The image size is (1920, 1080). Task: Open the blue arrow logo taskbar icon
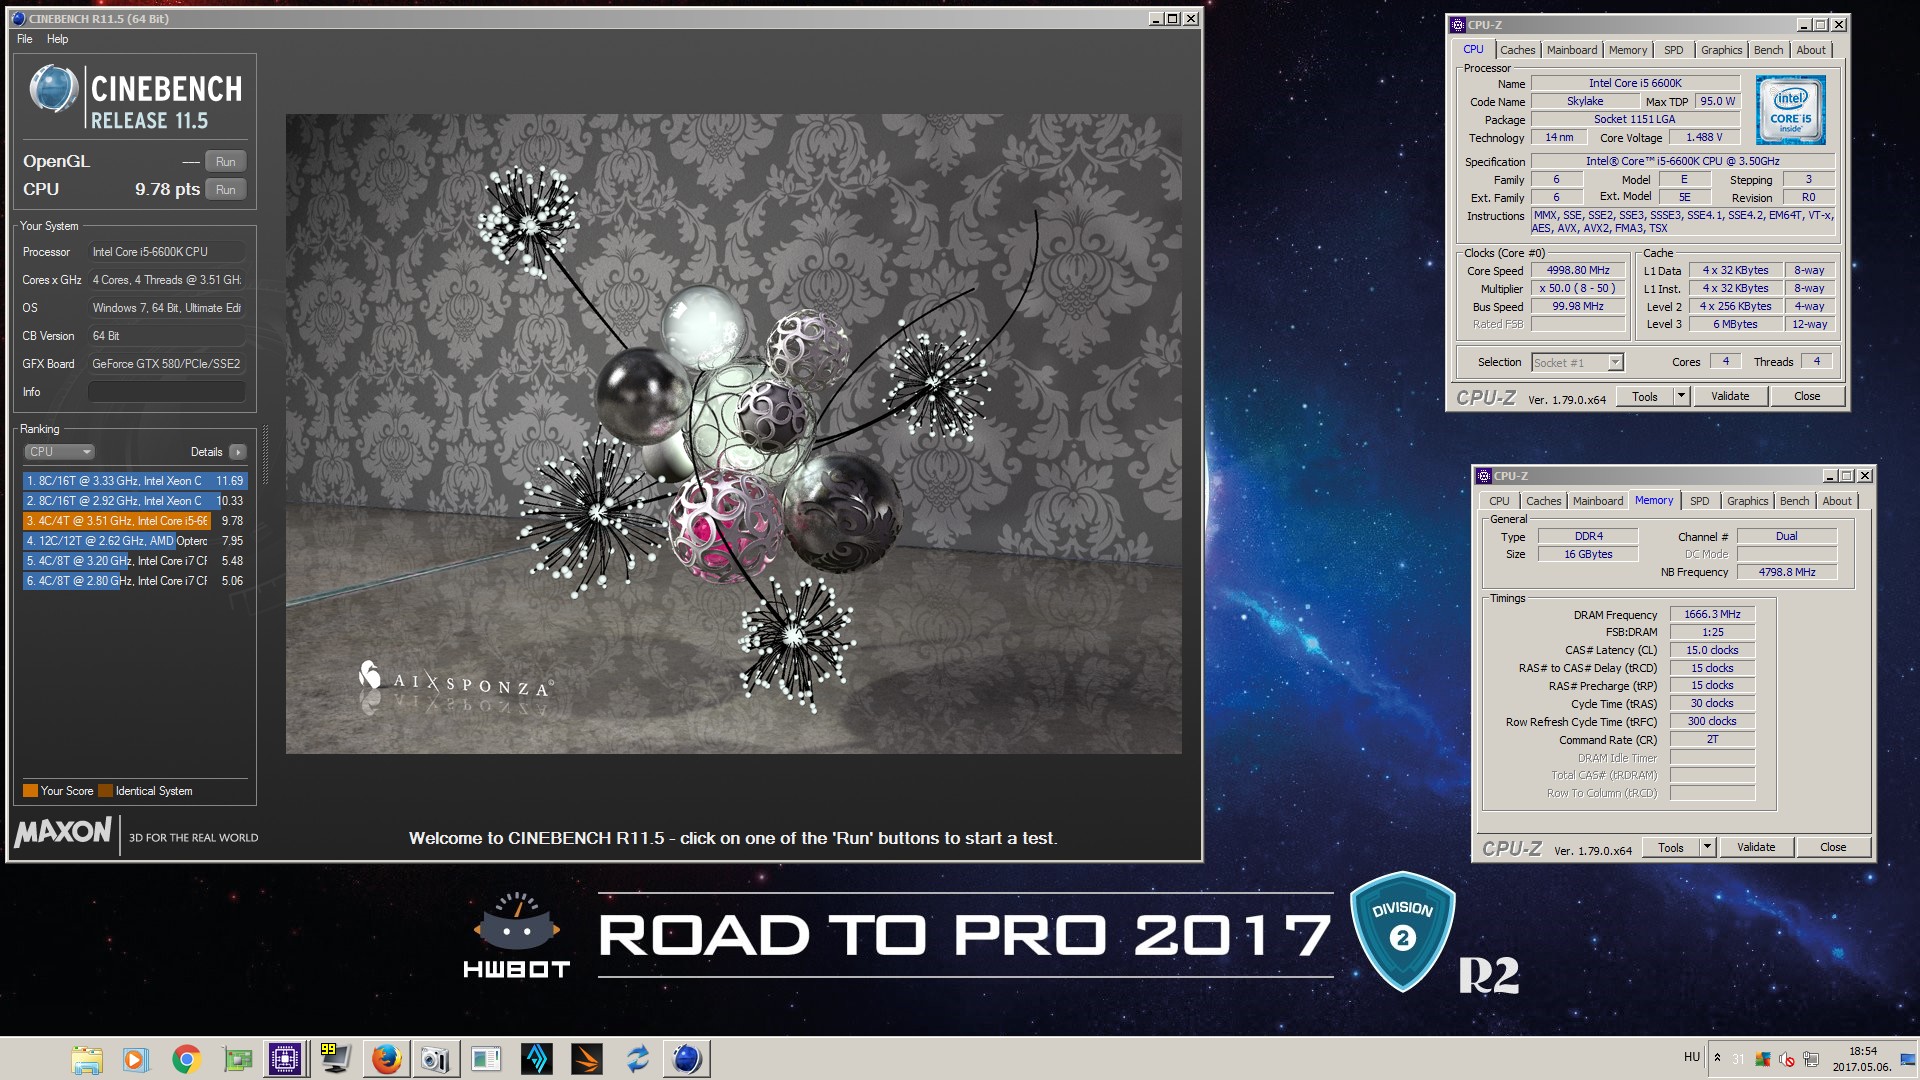[x=536, y=1059]
